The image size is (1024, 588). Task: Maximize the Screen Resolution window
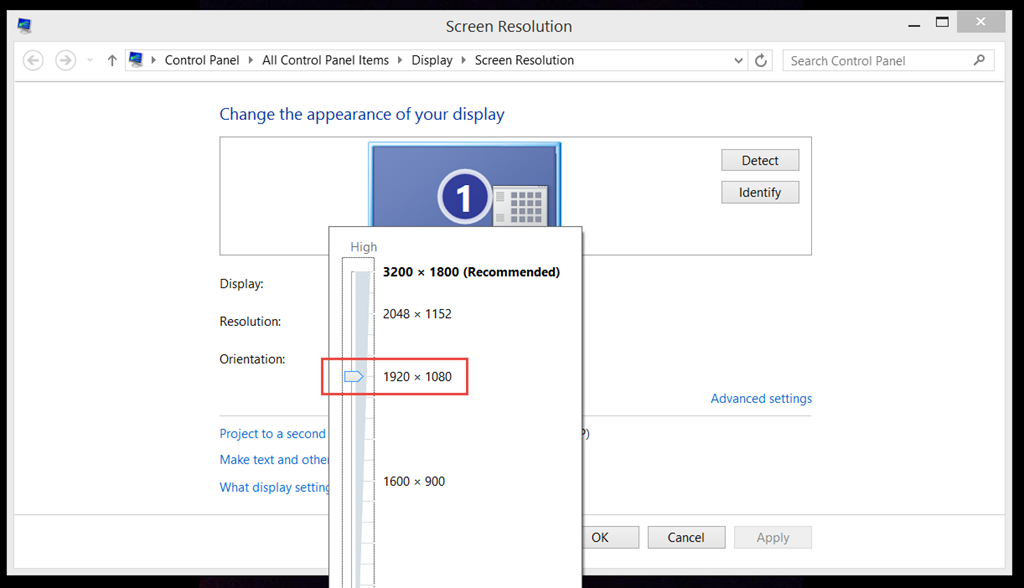941,22
